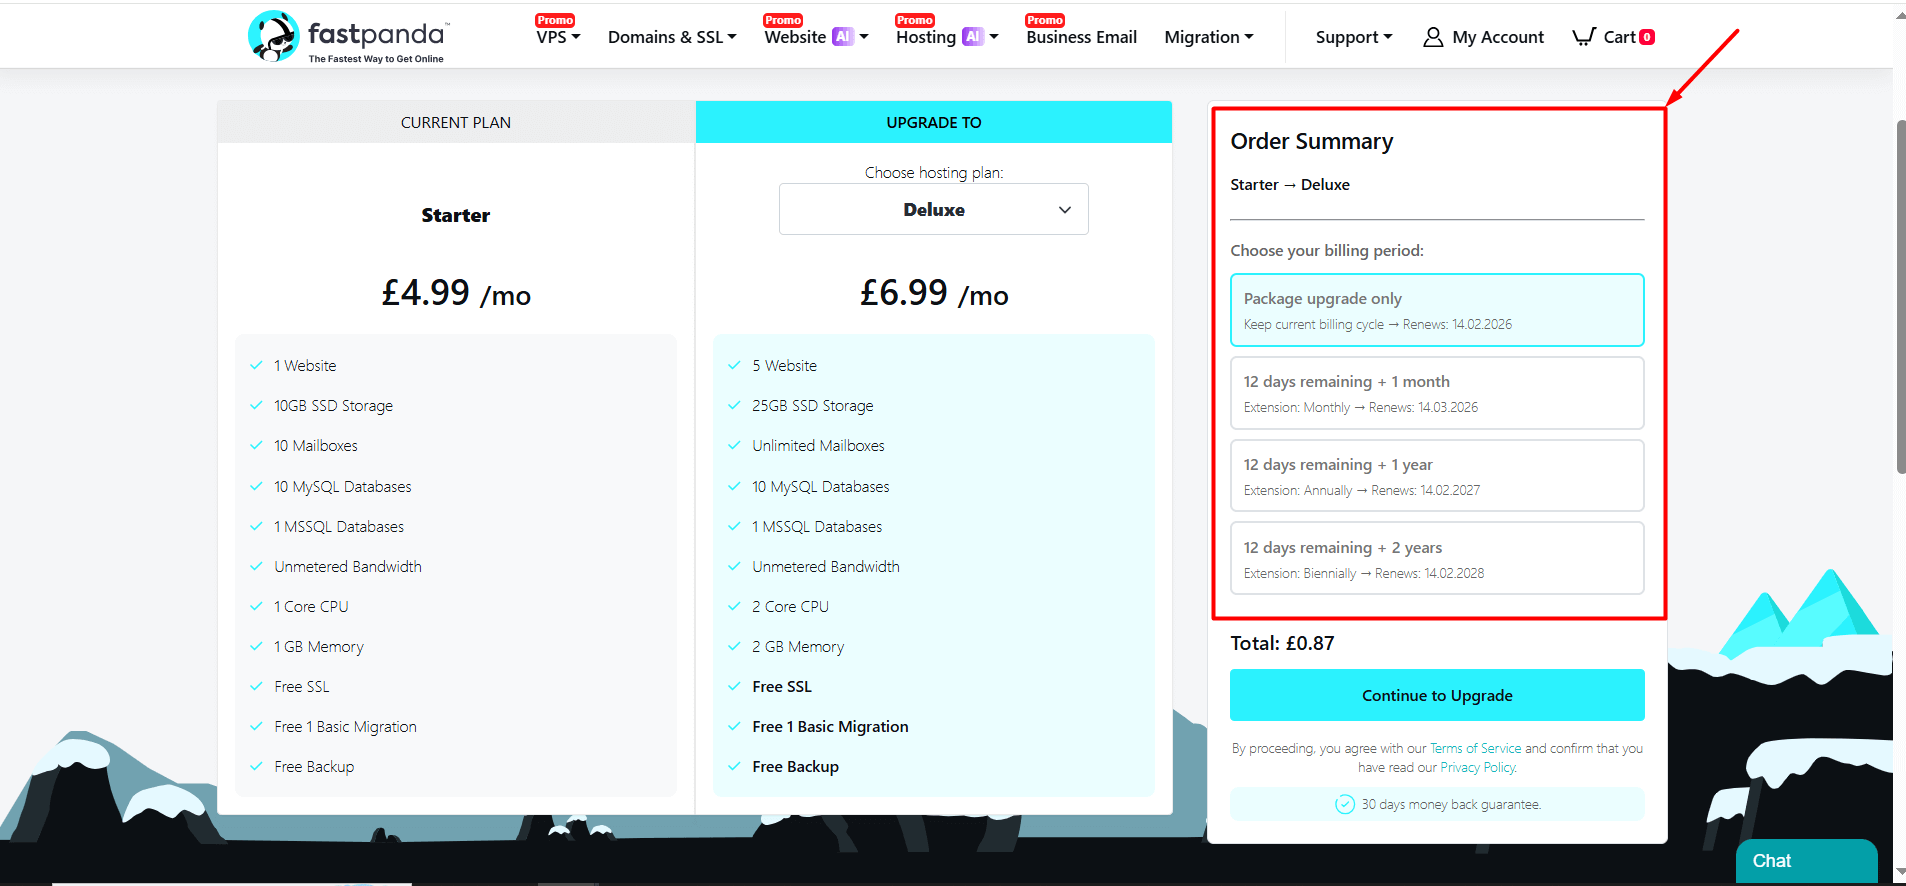Click the money back guarantee checkmark icon
Screen dimensions: 1906x886
[x=1345, y=804]
